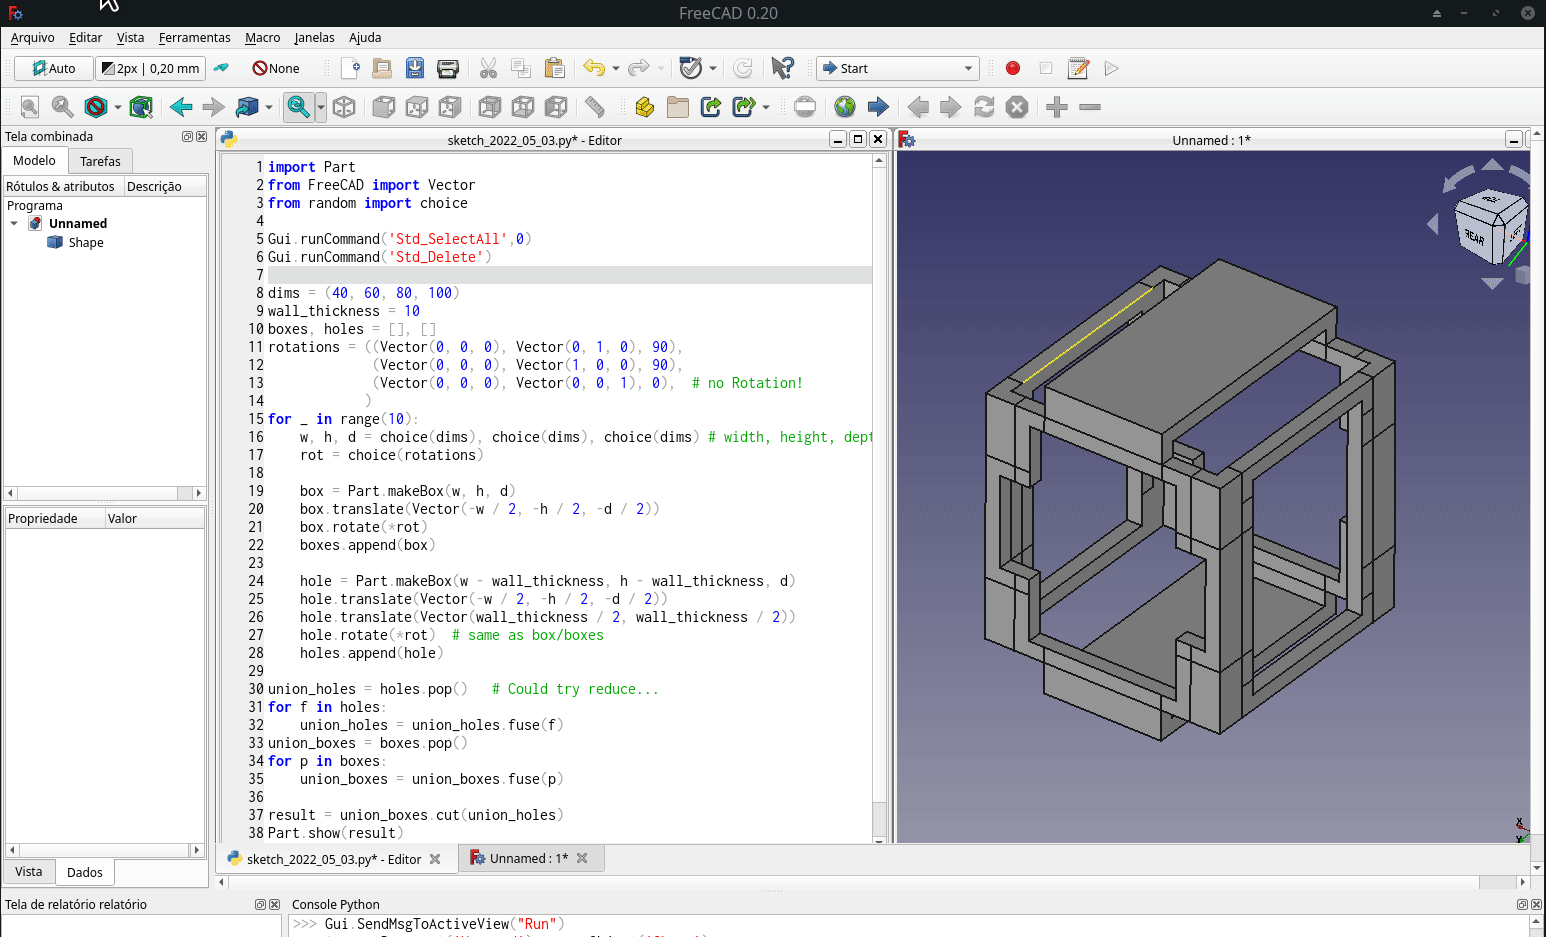Viewport: 1546px width, 937px height.
Task: Collapse the Unnamed item in the model tree
Action: pos(13,223)
